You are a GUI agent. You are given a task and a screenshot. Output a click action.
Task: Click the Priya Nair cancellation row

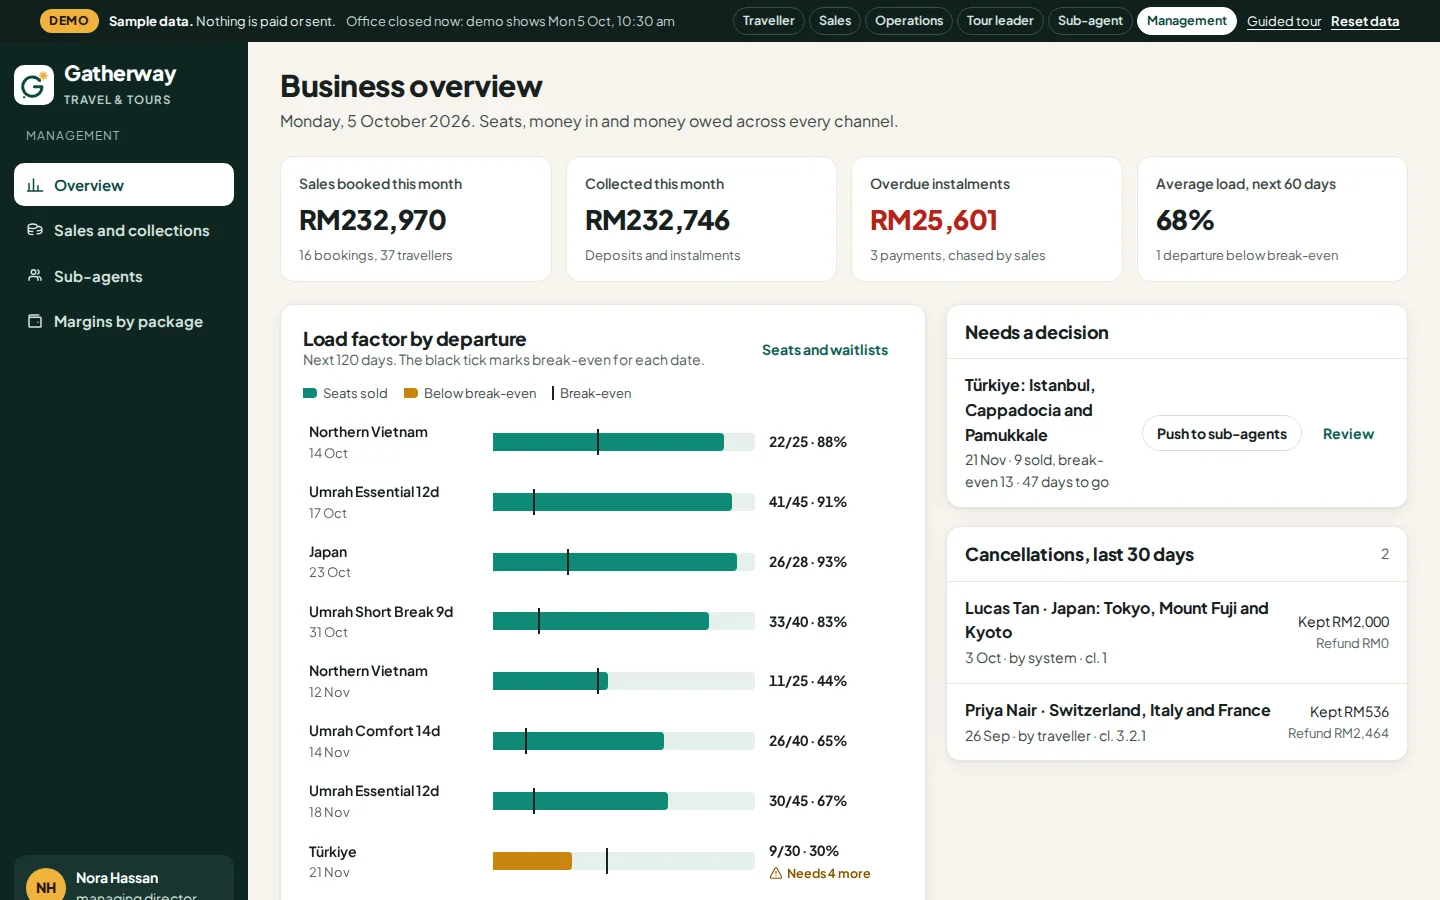pyautogui.click(x=1177, y=722)
